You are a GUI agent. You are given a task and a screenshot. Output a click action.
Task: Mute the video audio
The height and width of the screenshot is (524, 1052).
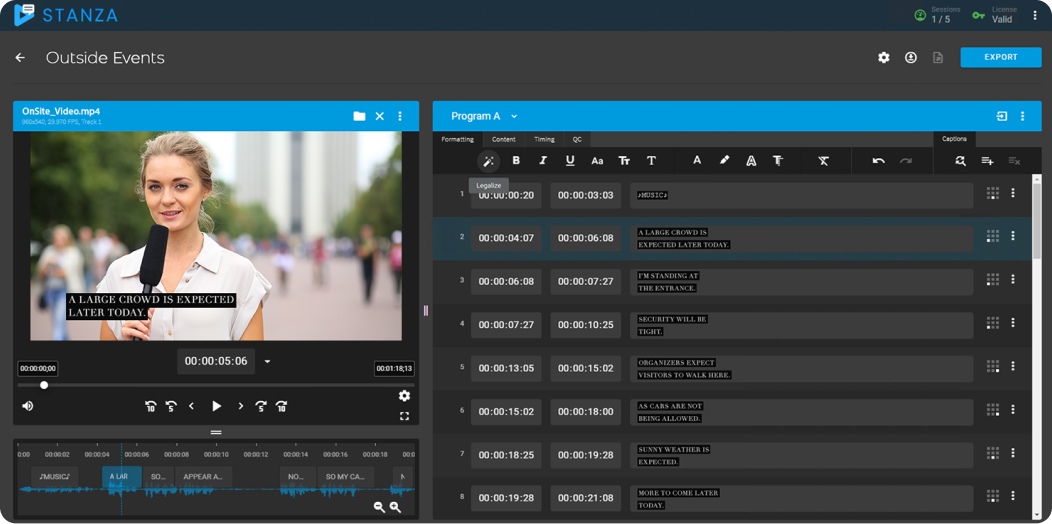(x=28, y=406)
